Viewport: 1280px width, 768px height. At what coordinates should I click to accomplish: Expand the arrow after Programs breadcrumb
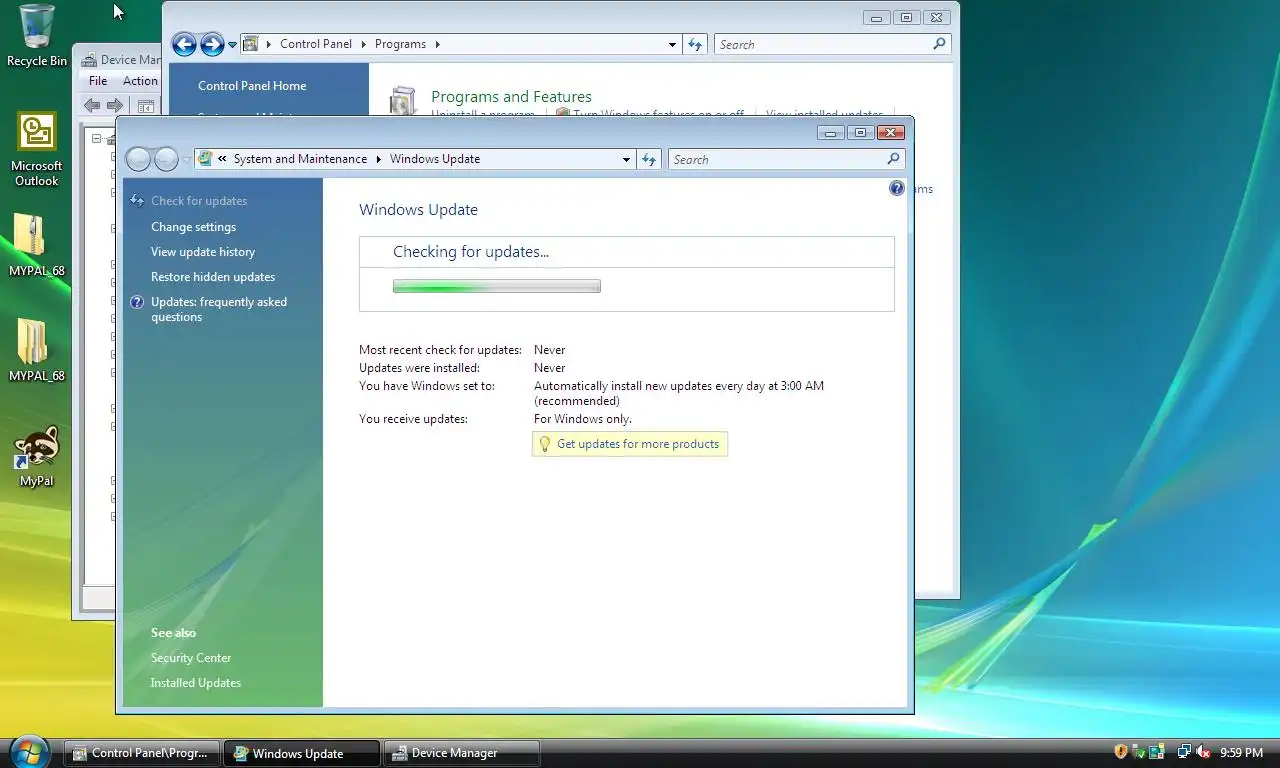coord(438,44)
